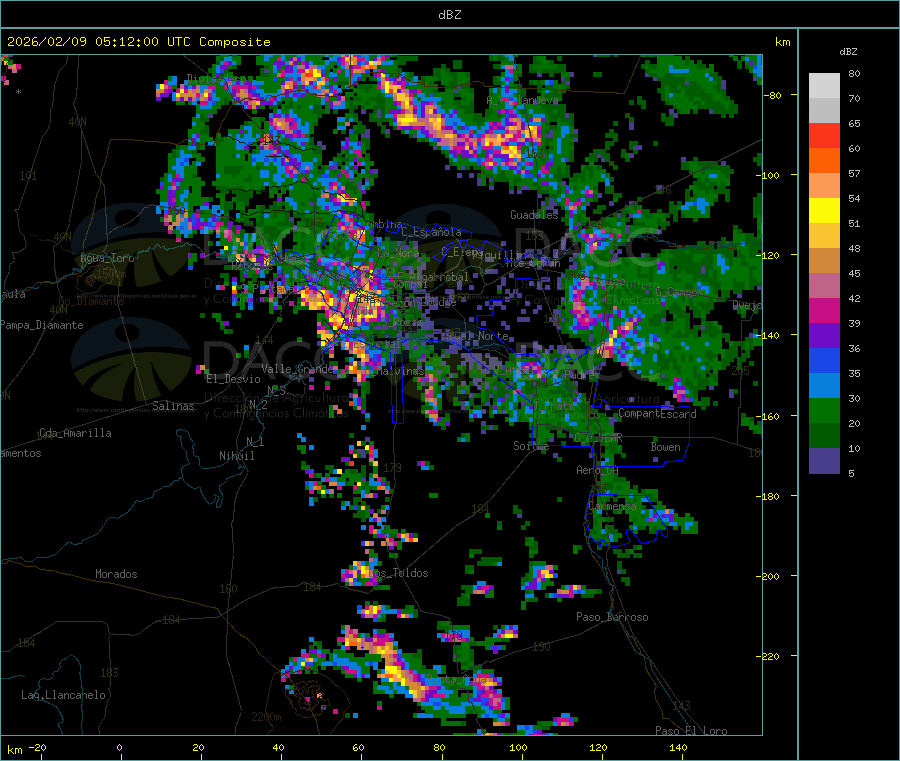Click the dark green 10-20 dBZ legend swatch
This screenshot has width=900, height=761.
tap(824, 436)
